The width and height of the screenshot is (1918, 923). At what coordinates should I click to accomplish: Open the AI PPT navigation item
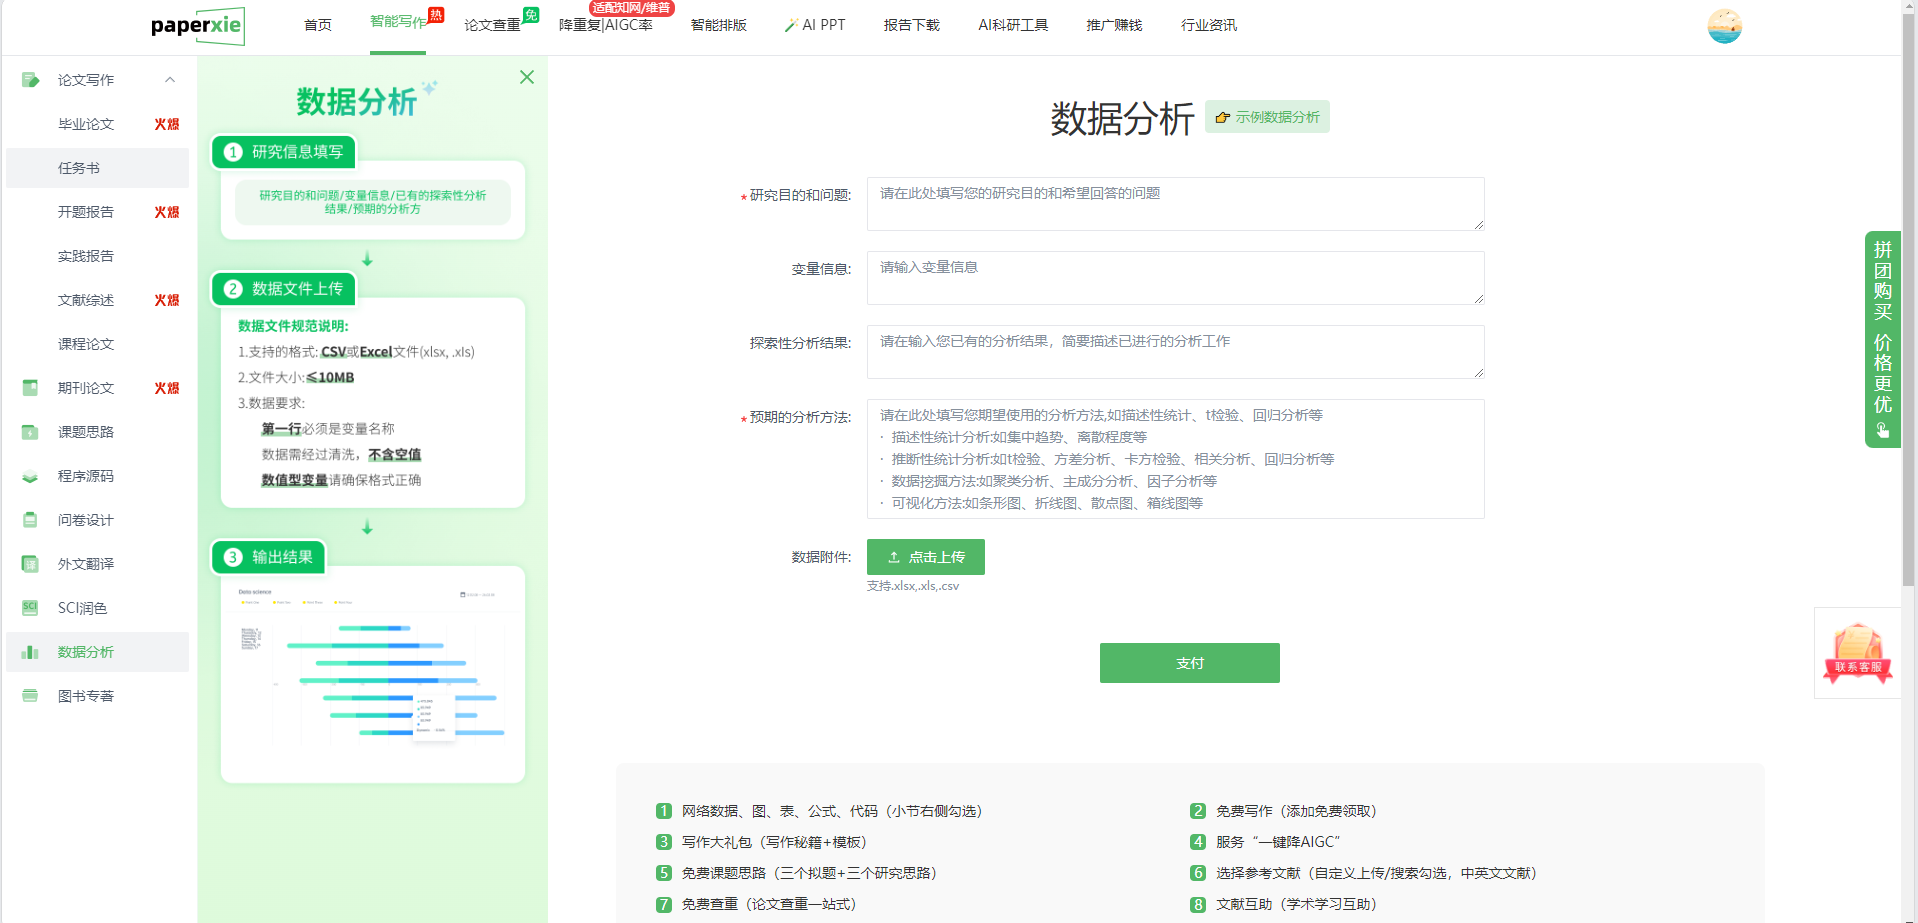coord(815,25)
